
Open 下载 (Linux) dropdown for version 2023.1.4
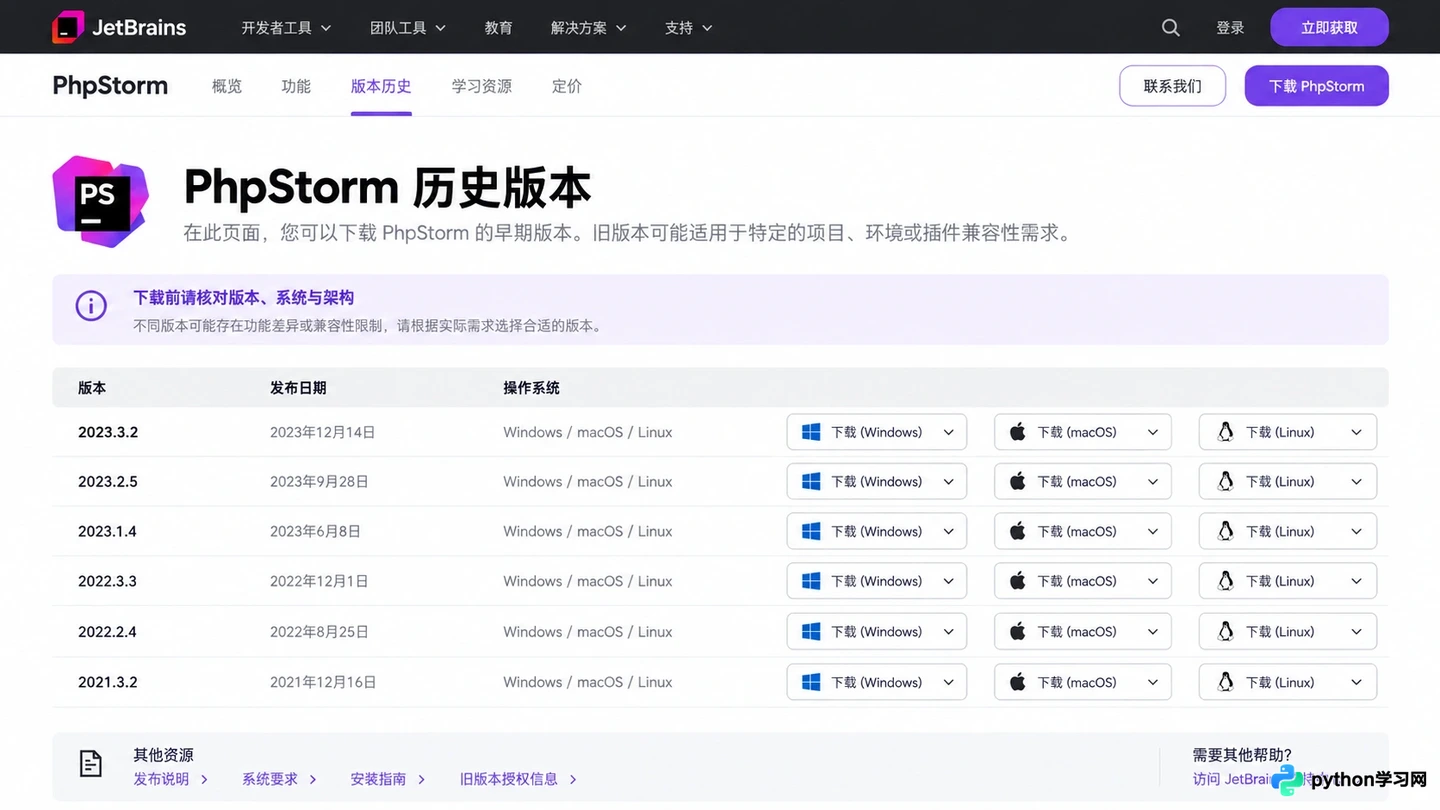tap(1288, 531)
